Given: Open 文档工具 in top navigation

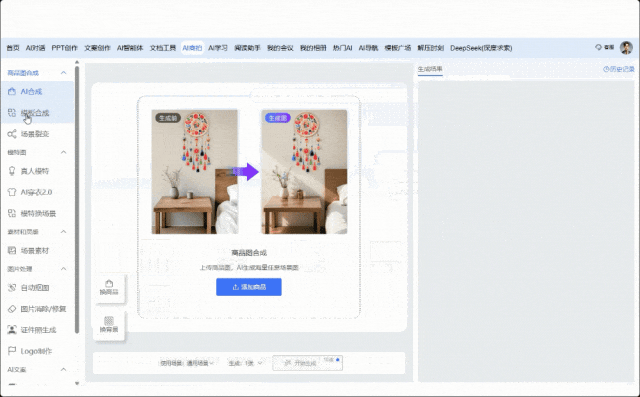Looking at the screenshot, I should 162,48.
